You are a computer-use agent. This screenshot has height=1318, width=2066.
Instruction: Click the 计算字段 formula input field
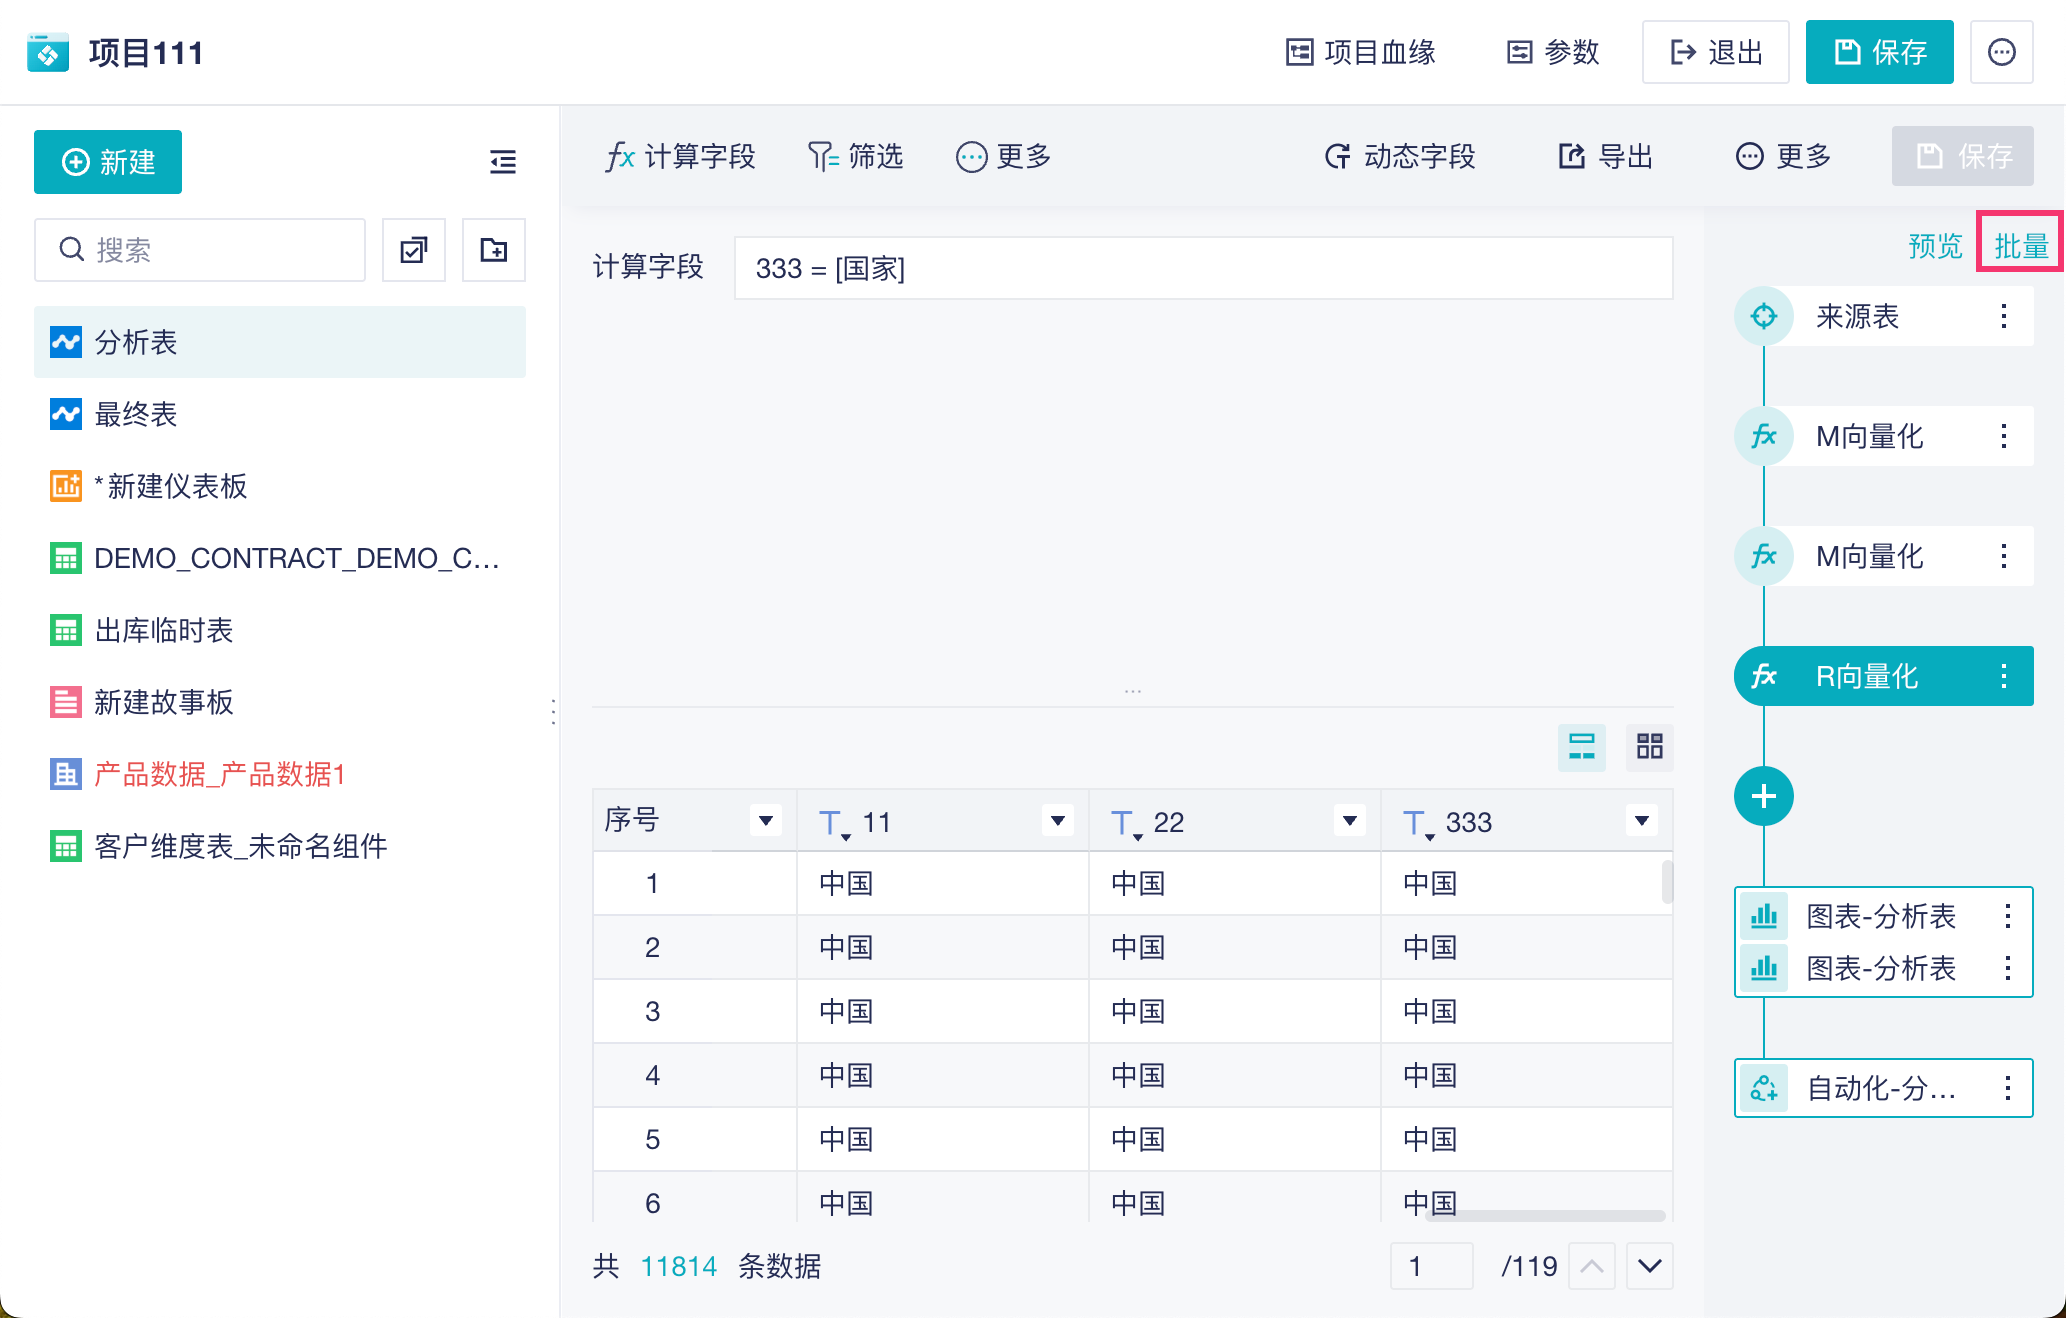tap(1202, 268)
